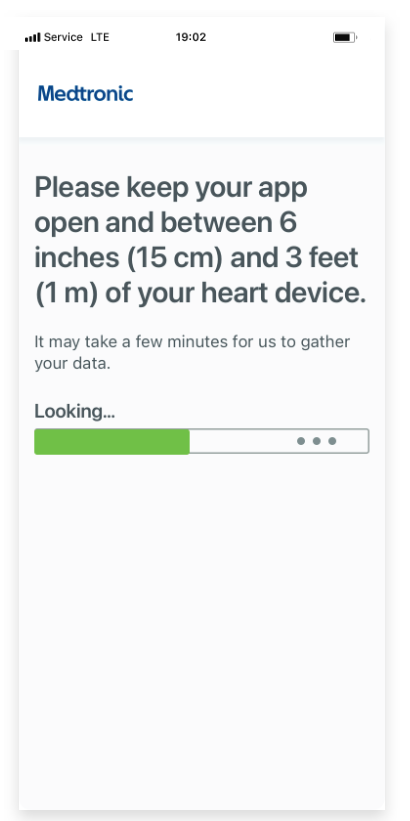Tap the Looking... status label
The image size is (410, 821).
click(75, 412)
